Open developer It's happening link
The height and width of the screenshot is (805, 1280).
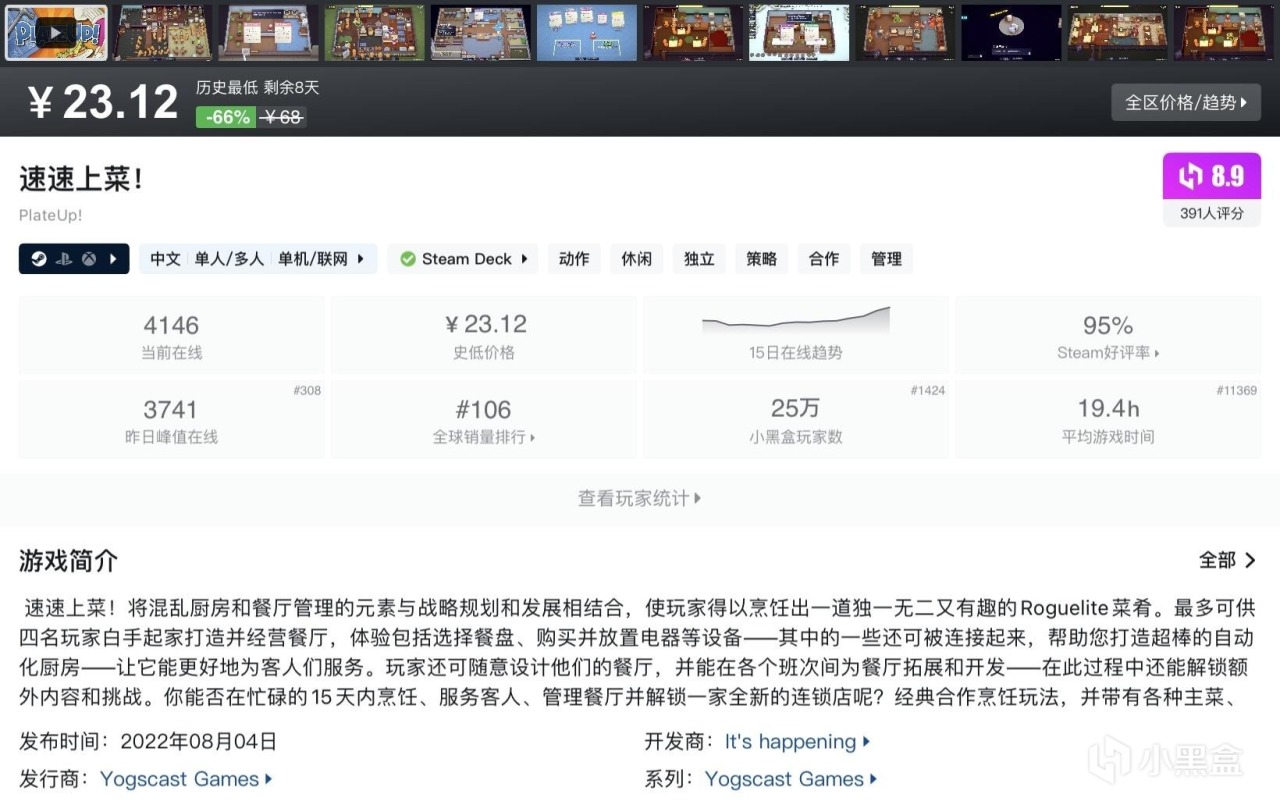pyautogui.click(x=797, y=742)
